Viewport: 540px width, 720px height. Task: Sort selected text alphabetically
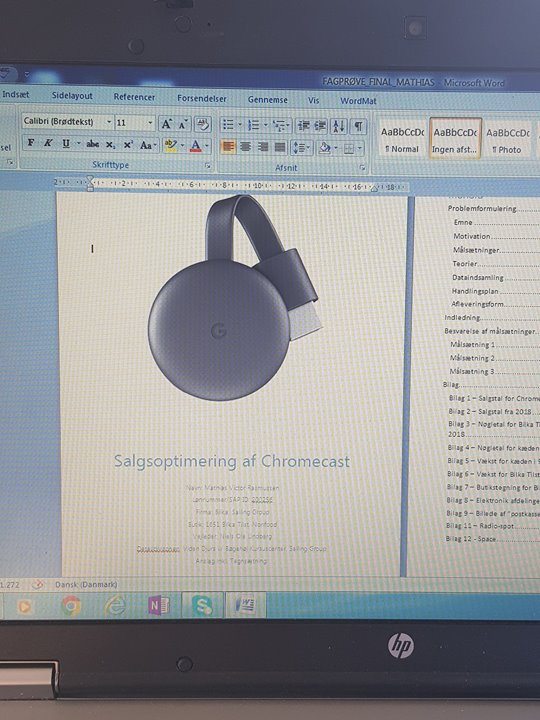point(338,126)
